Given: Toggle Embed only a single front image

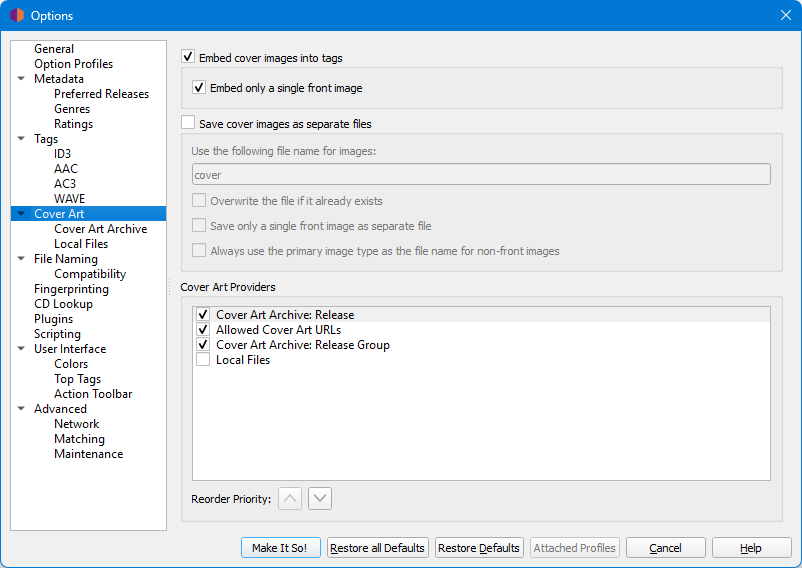Looking at the screenshot, I should coord(199,87).
